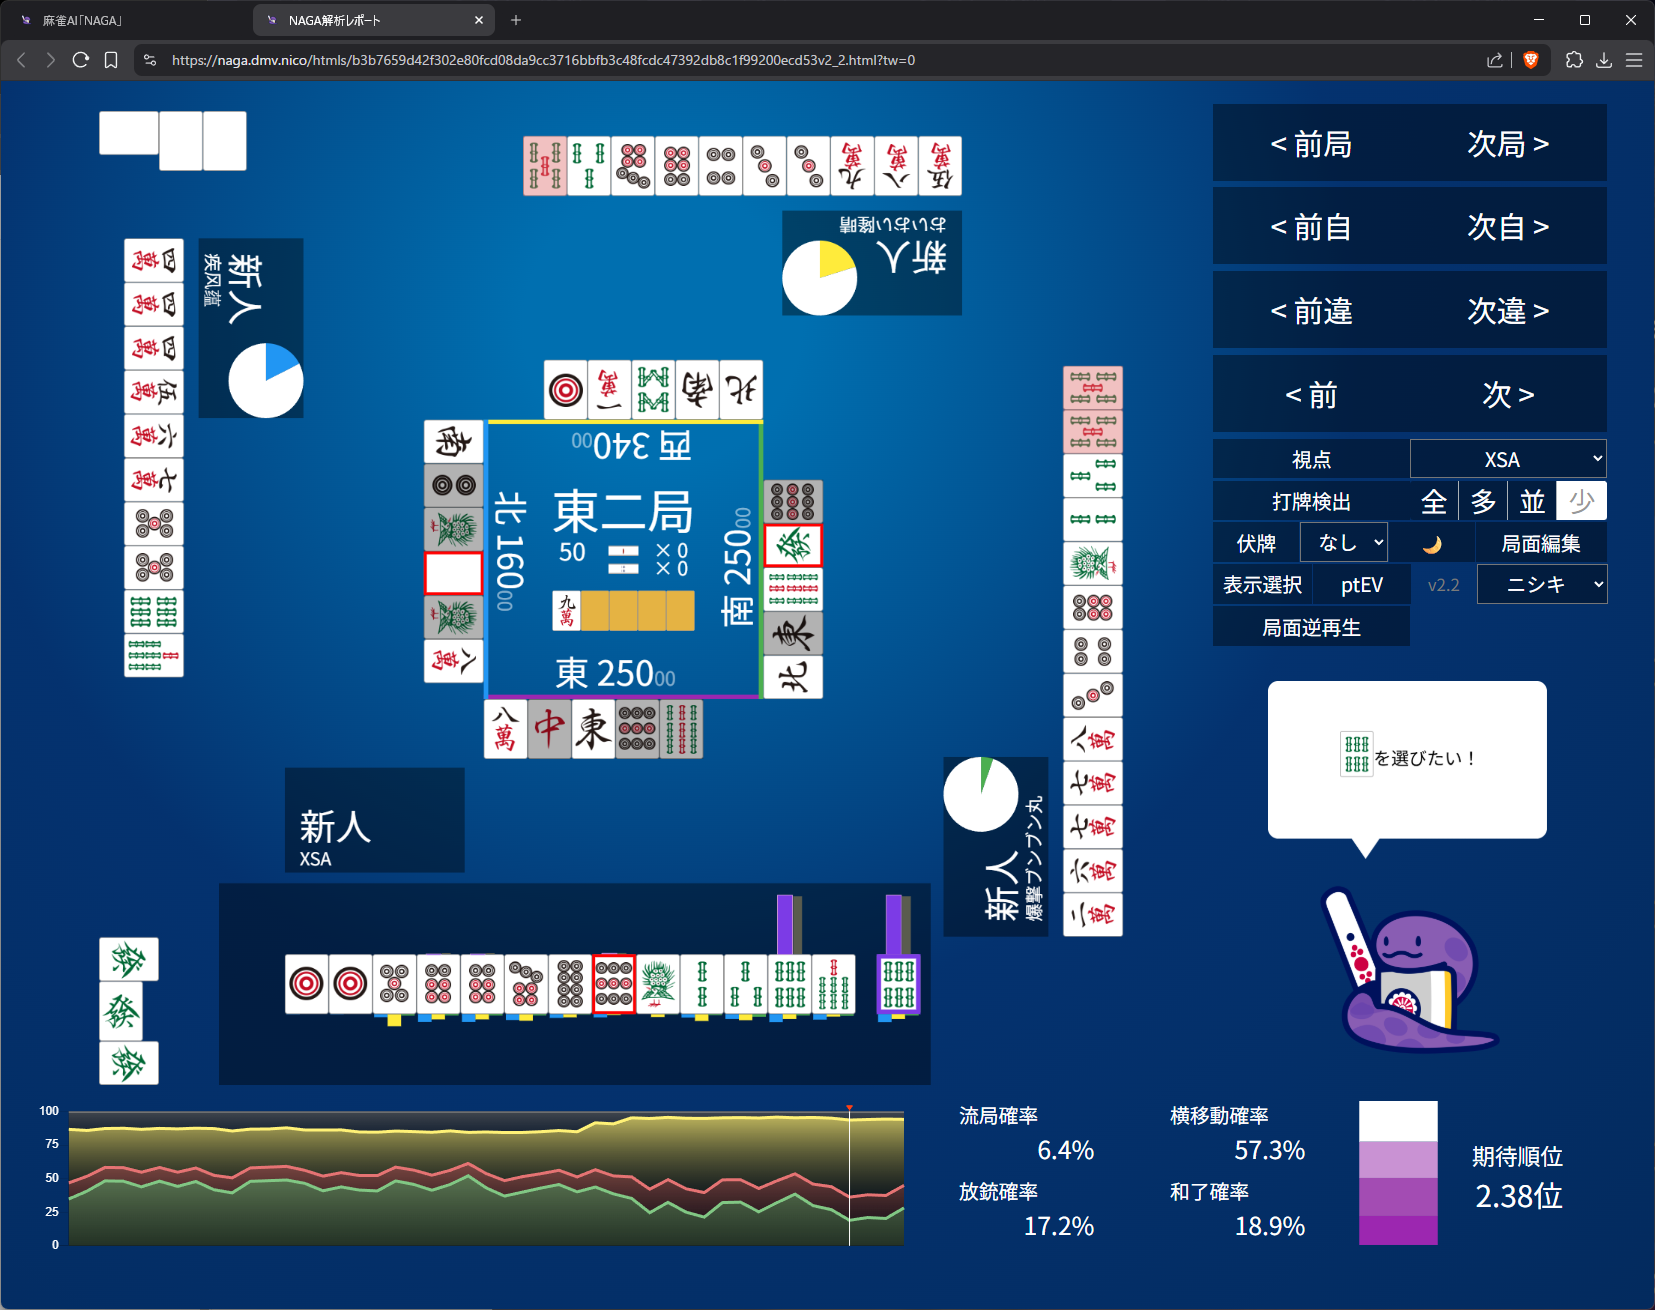This screenshot has height=1310, width=1655.
Task: Open the browser downloads icon
Action: 1604,60
